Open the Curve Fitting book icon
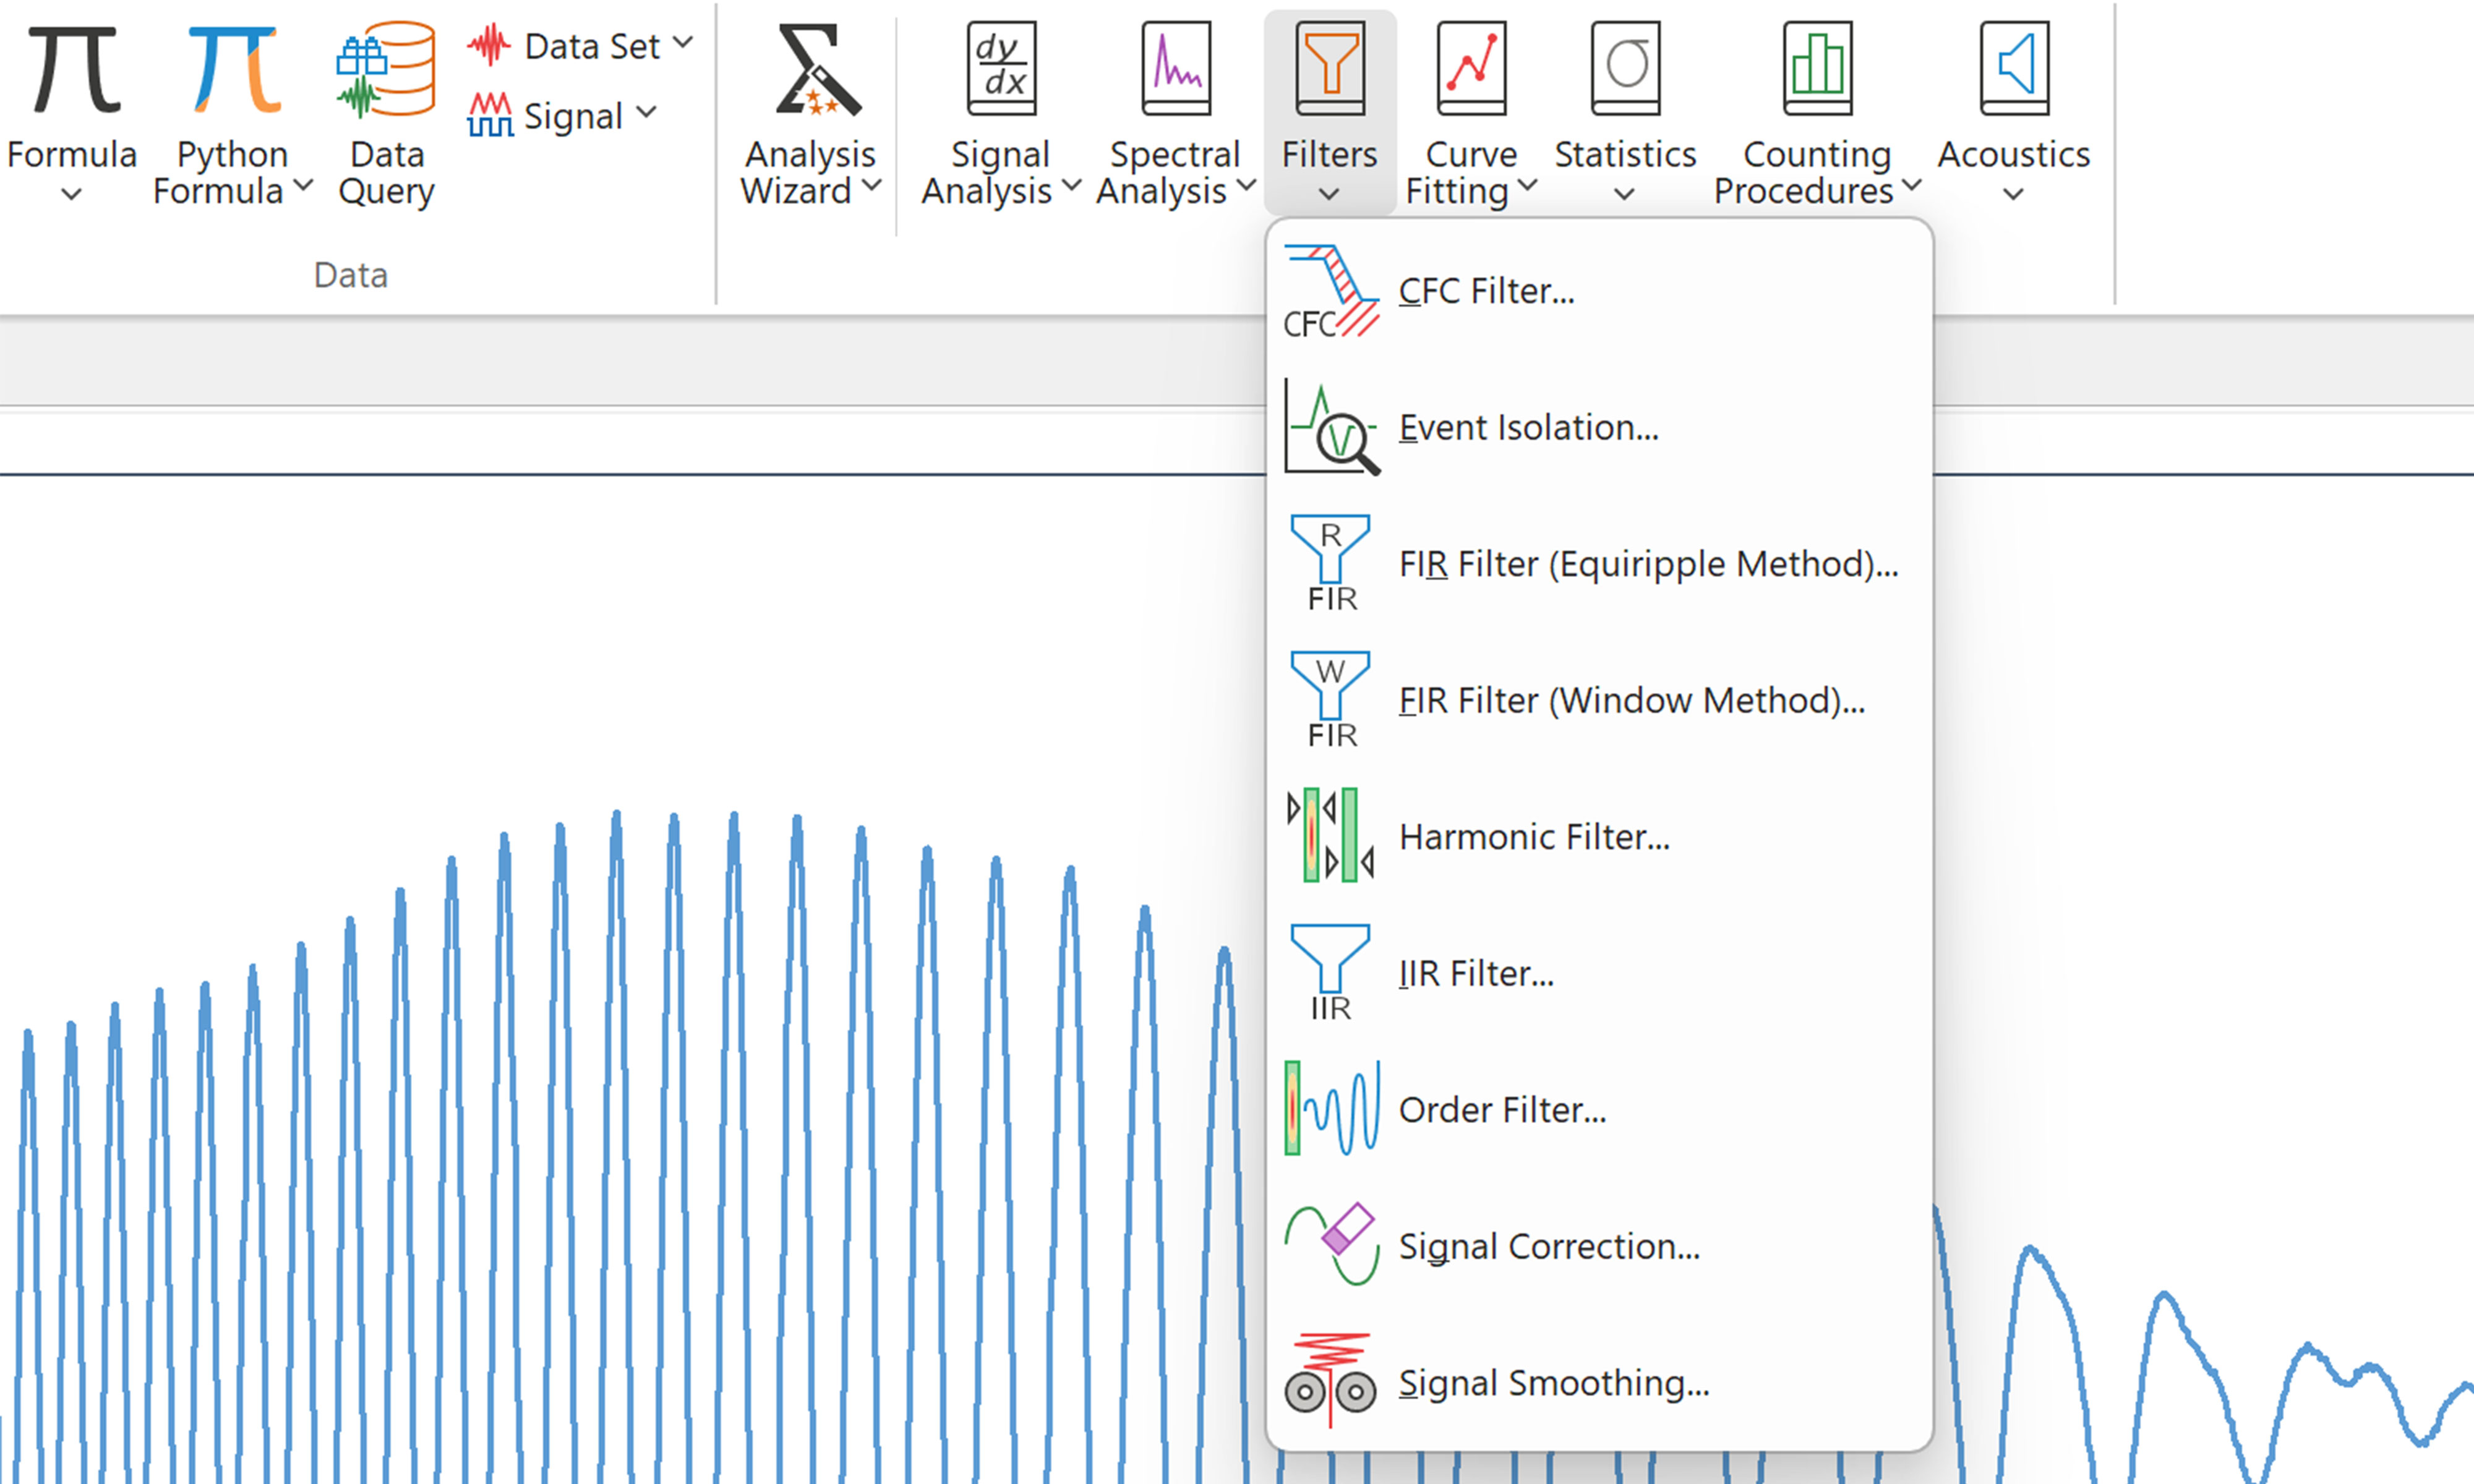Screen dimensions: 2474x1484 coord(1472,69)
